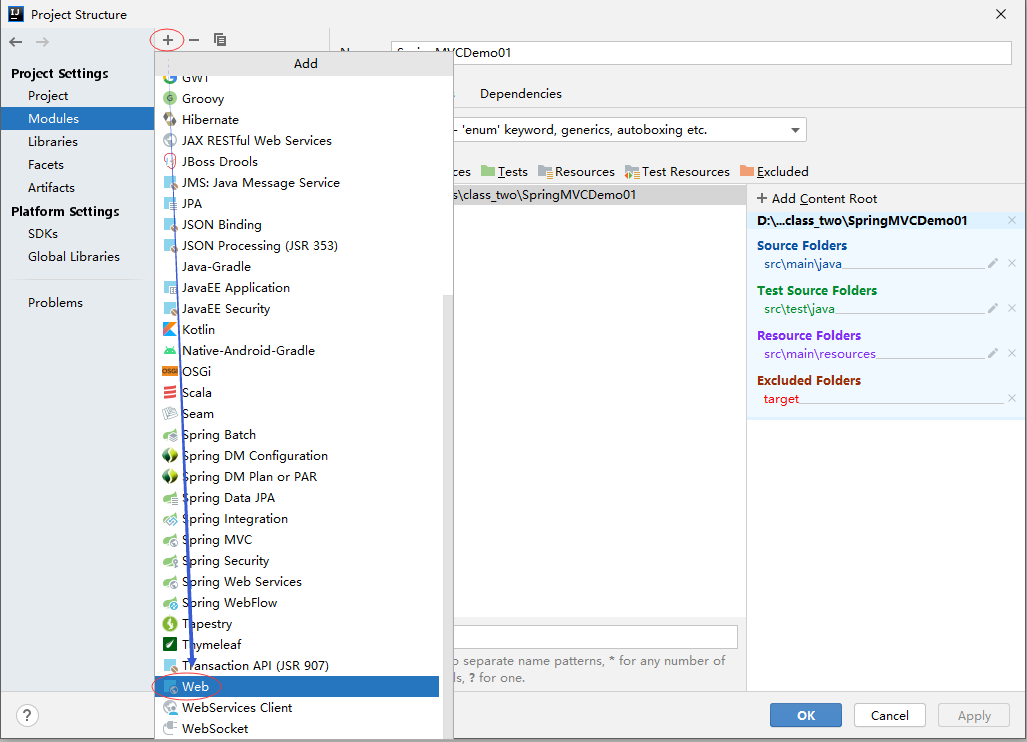Click the exclude files pattern field
1027x742 pixels.
(x=595, y=637)
